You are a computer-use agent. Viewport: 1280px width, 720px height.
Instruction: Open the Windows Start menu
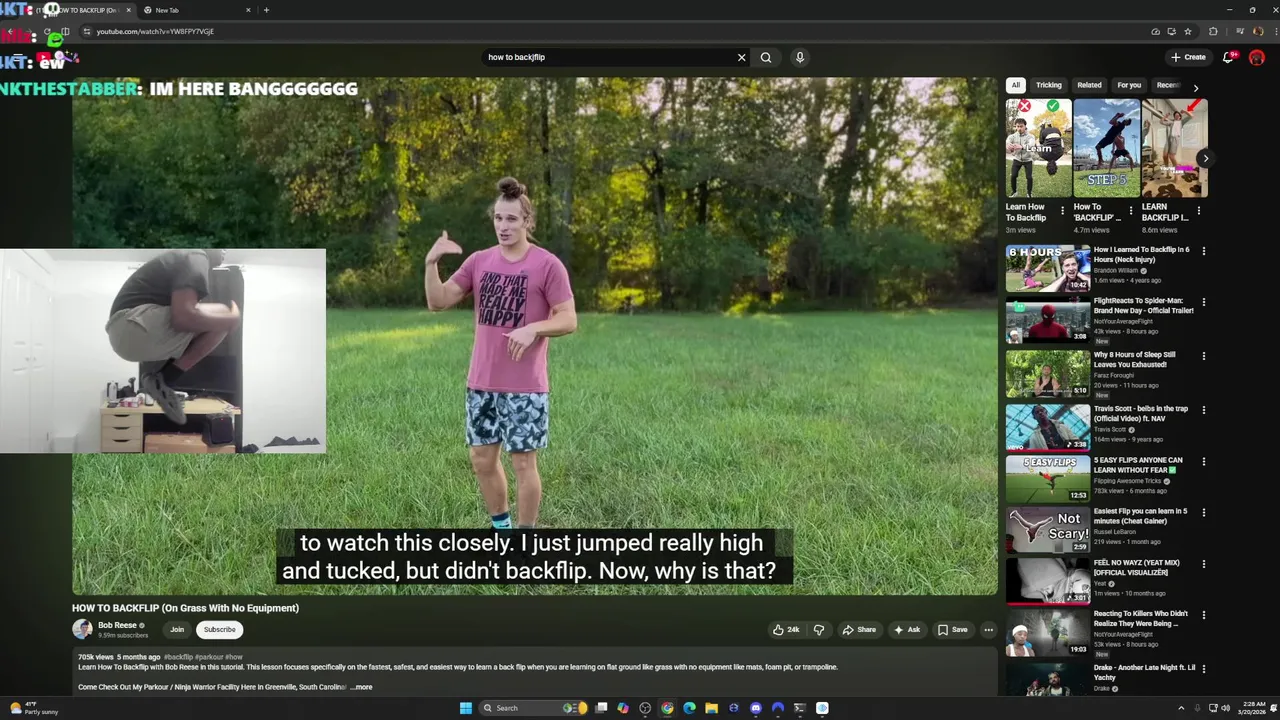click(465, 708)
